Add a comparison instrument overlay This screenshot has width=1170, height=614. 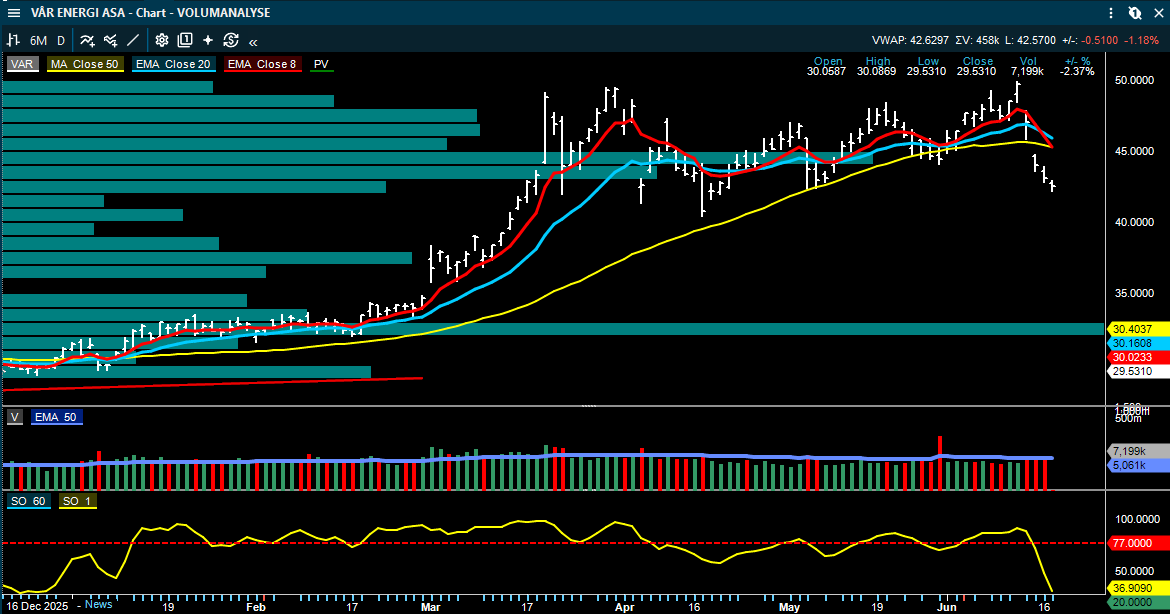(110, 40)
